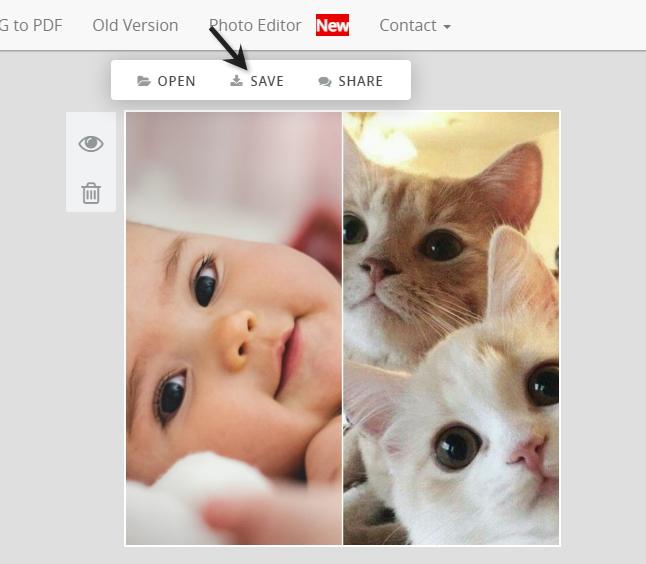Click the trash can delete icon
This screenshot has height=564, width=646.
[x=91, y=193]
